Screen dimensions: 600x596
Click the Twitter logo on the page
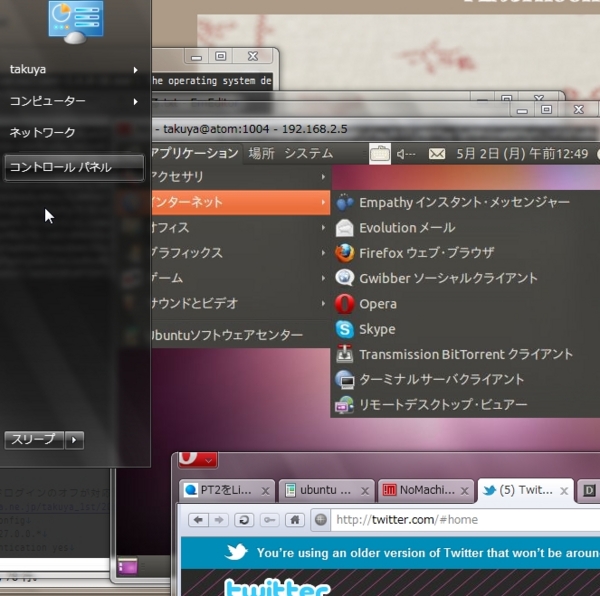(x=277, y=587)
